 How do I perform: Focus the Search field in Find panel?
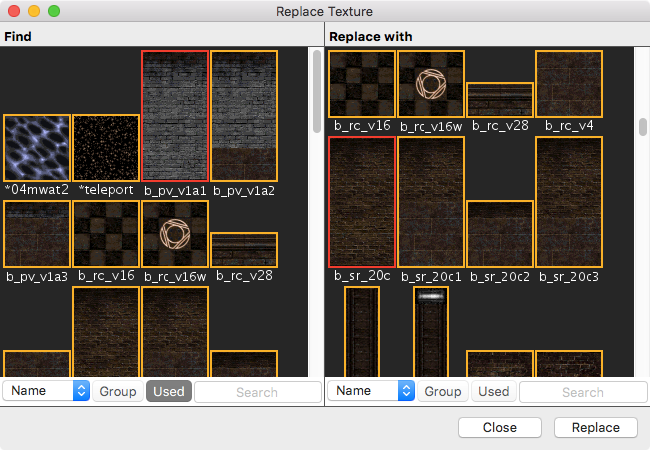[257, 392]
